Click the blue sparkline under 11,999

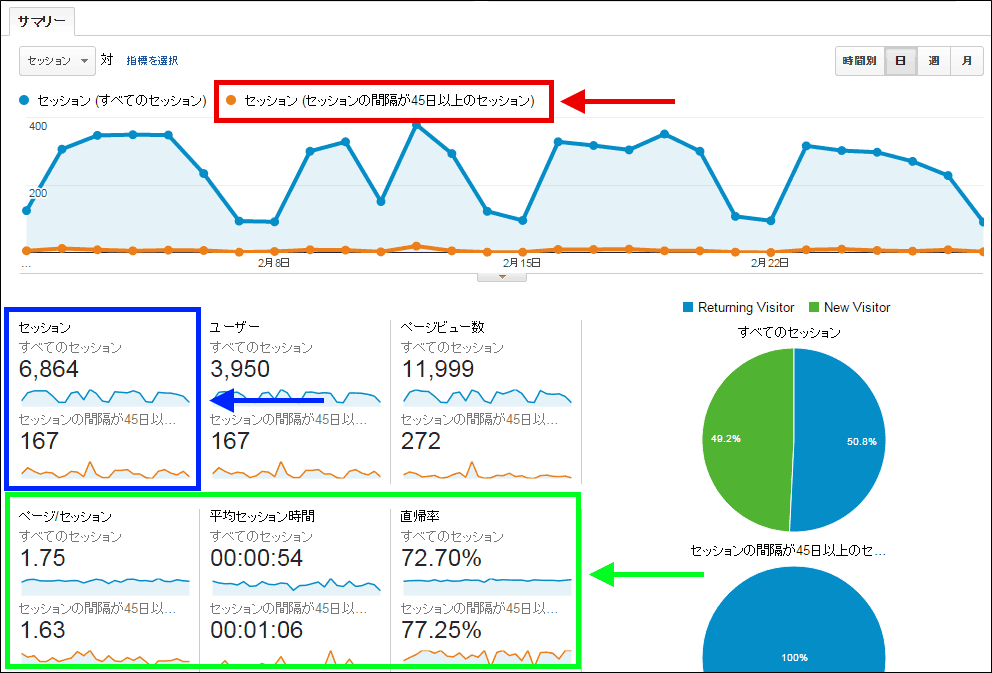(x=487, y=397)
